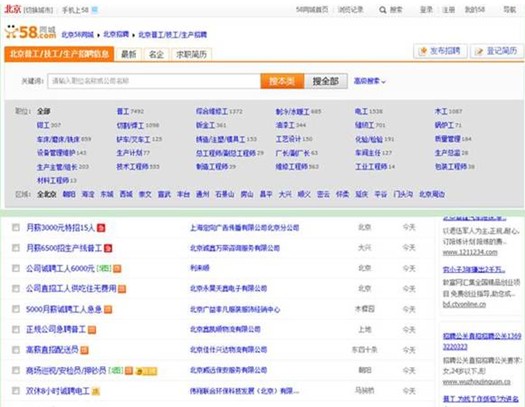Click the mobile phone icon beside 手机上58

tap(95, 10)
